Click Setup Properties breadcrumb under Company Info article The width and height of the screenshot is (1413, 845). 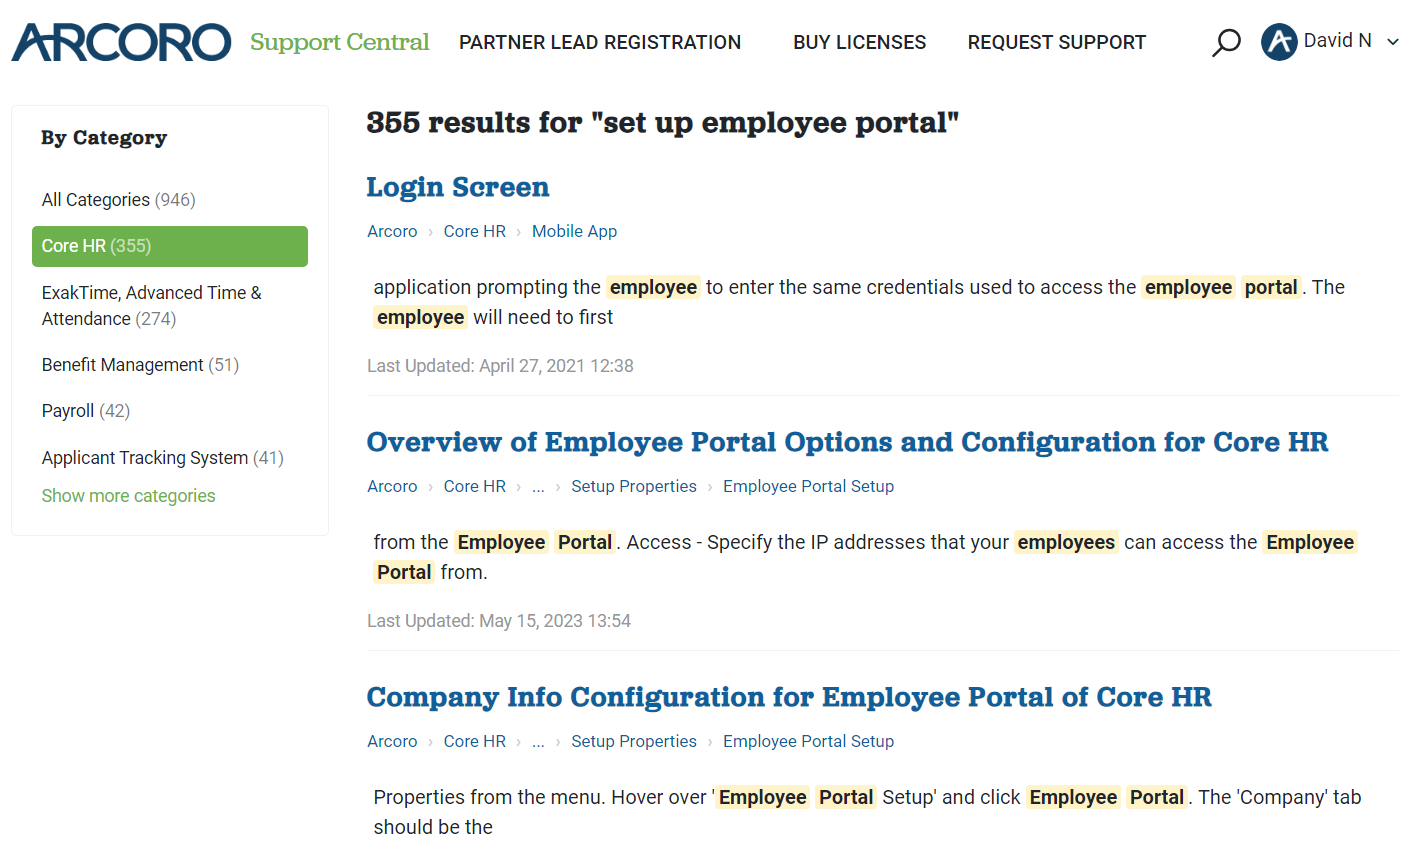634,741
